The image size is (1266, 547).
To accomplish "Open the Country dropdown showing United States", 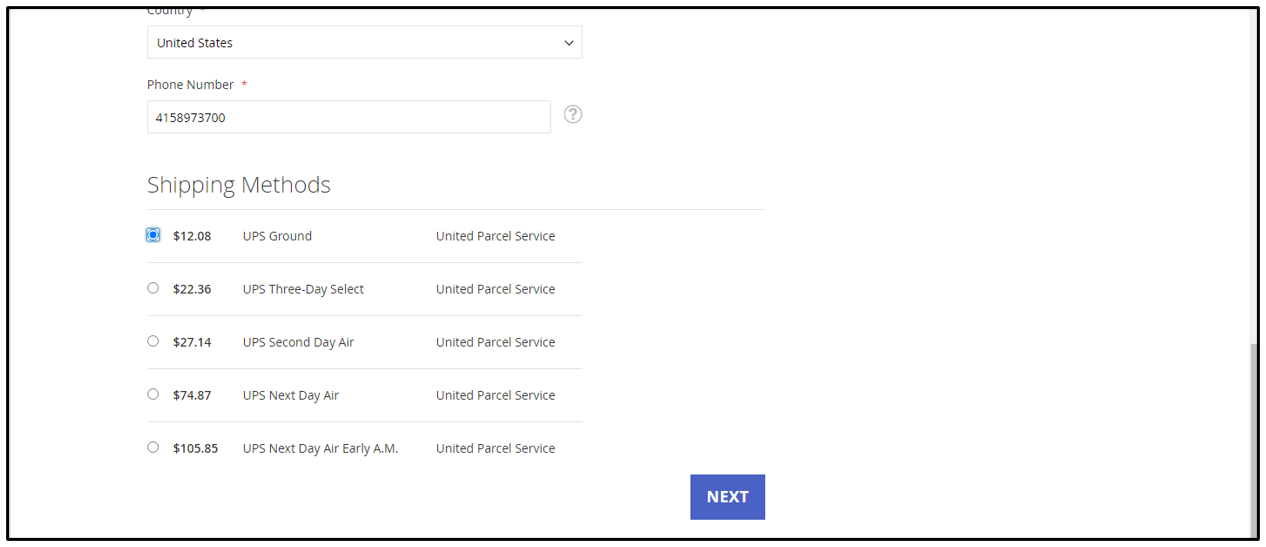I will pos(365,42).
